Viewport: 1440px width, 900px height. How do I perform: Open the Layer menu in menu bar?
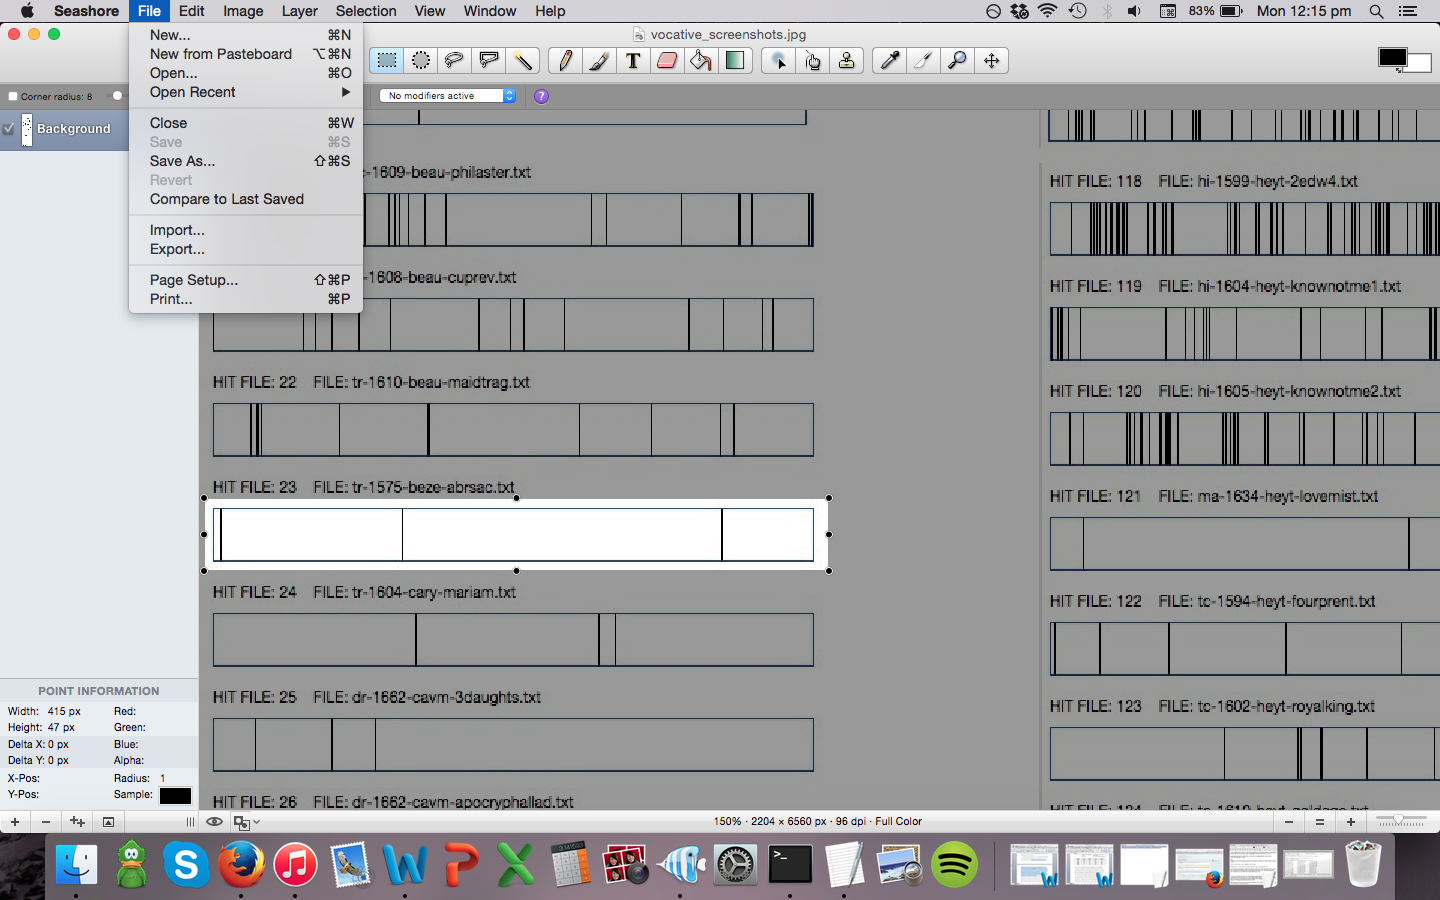pyautogui.click(x=299, y=11)
